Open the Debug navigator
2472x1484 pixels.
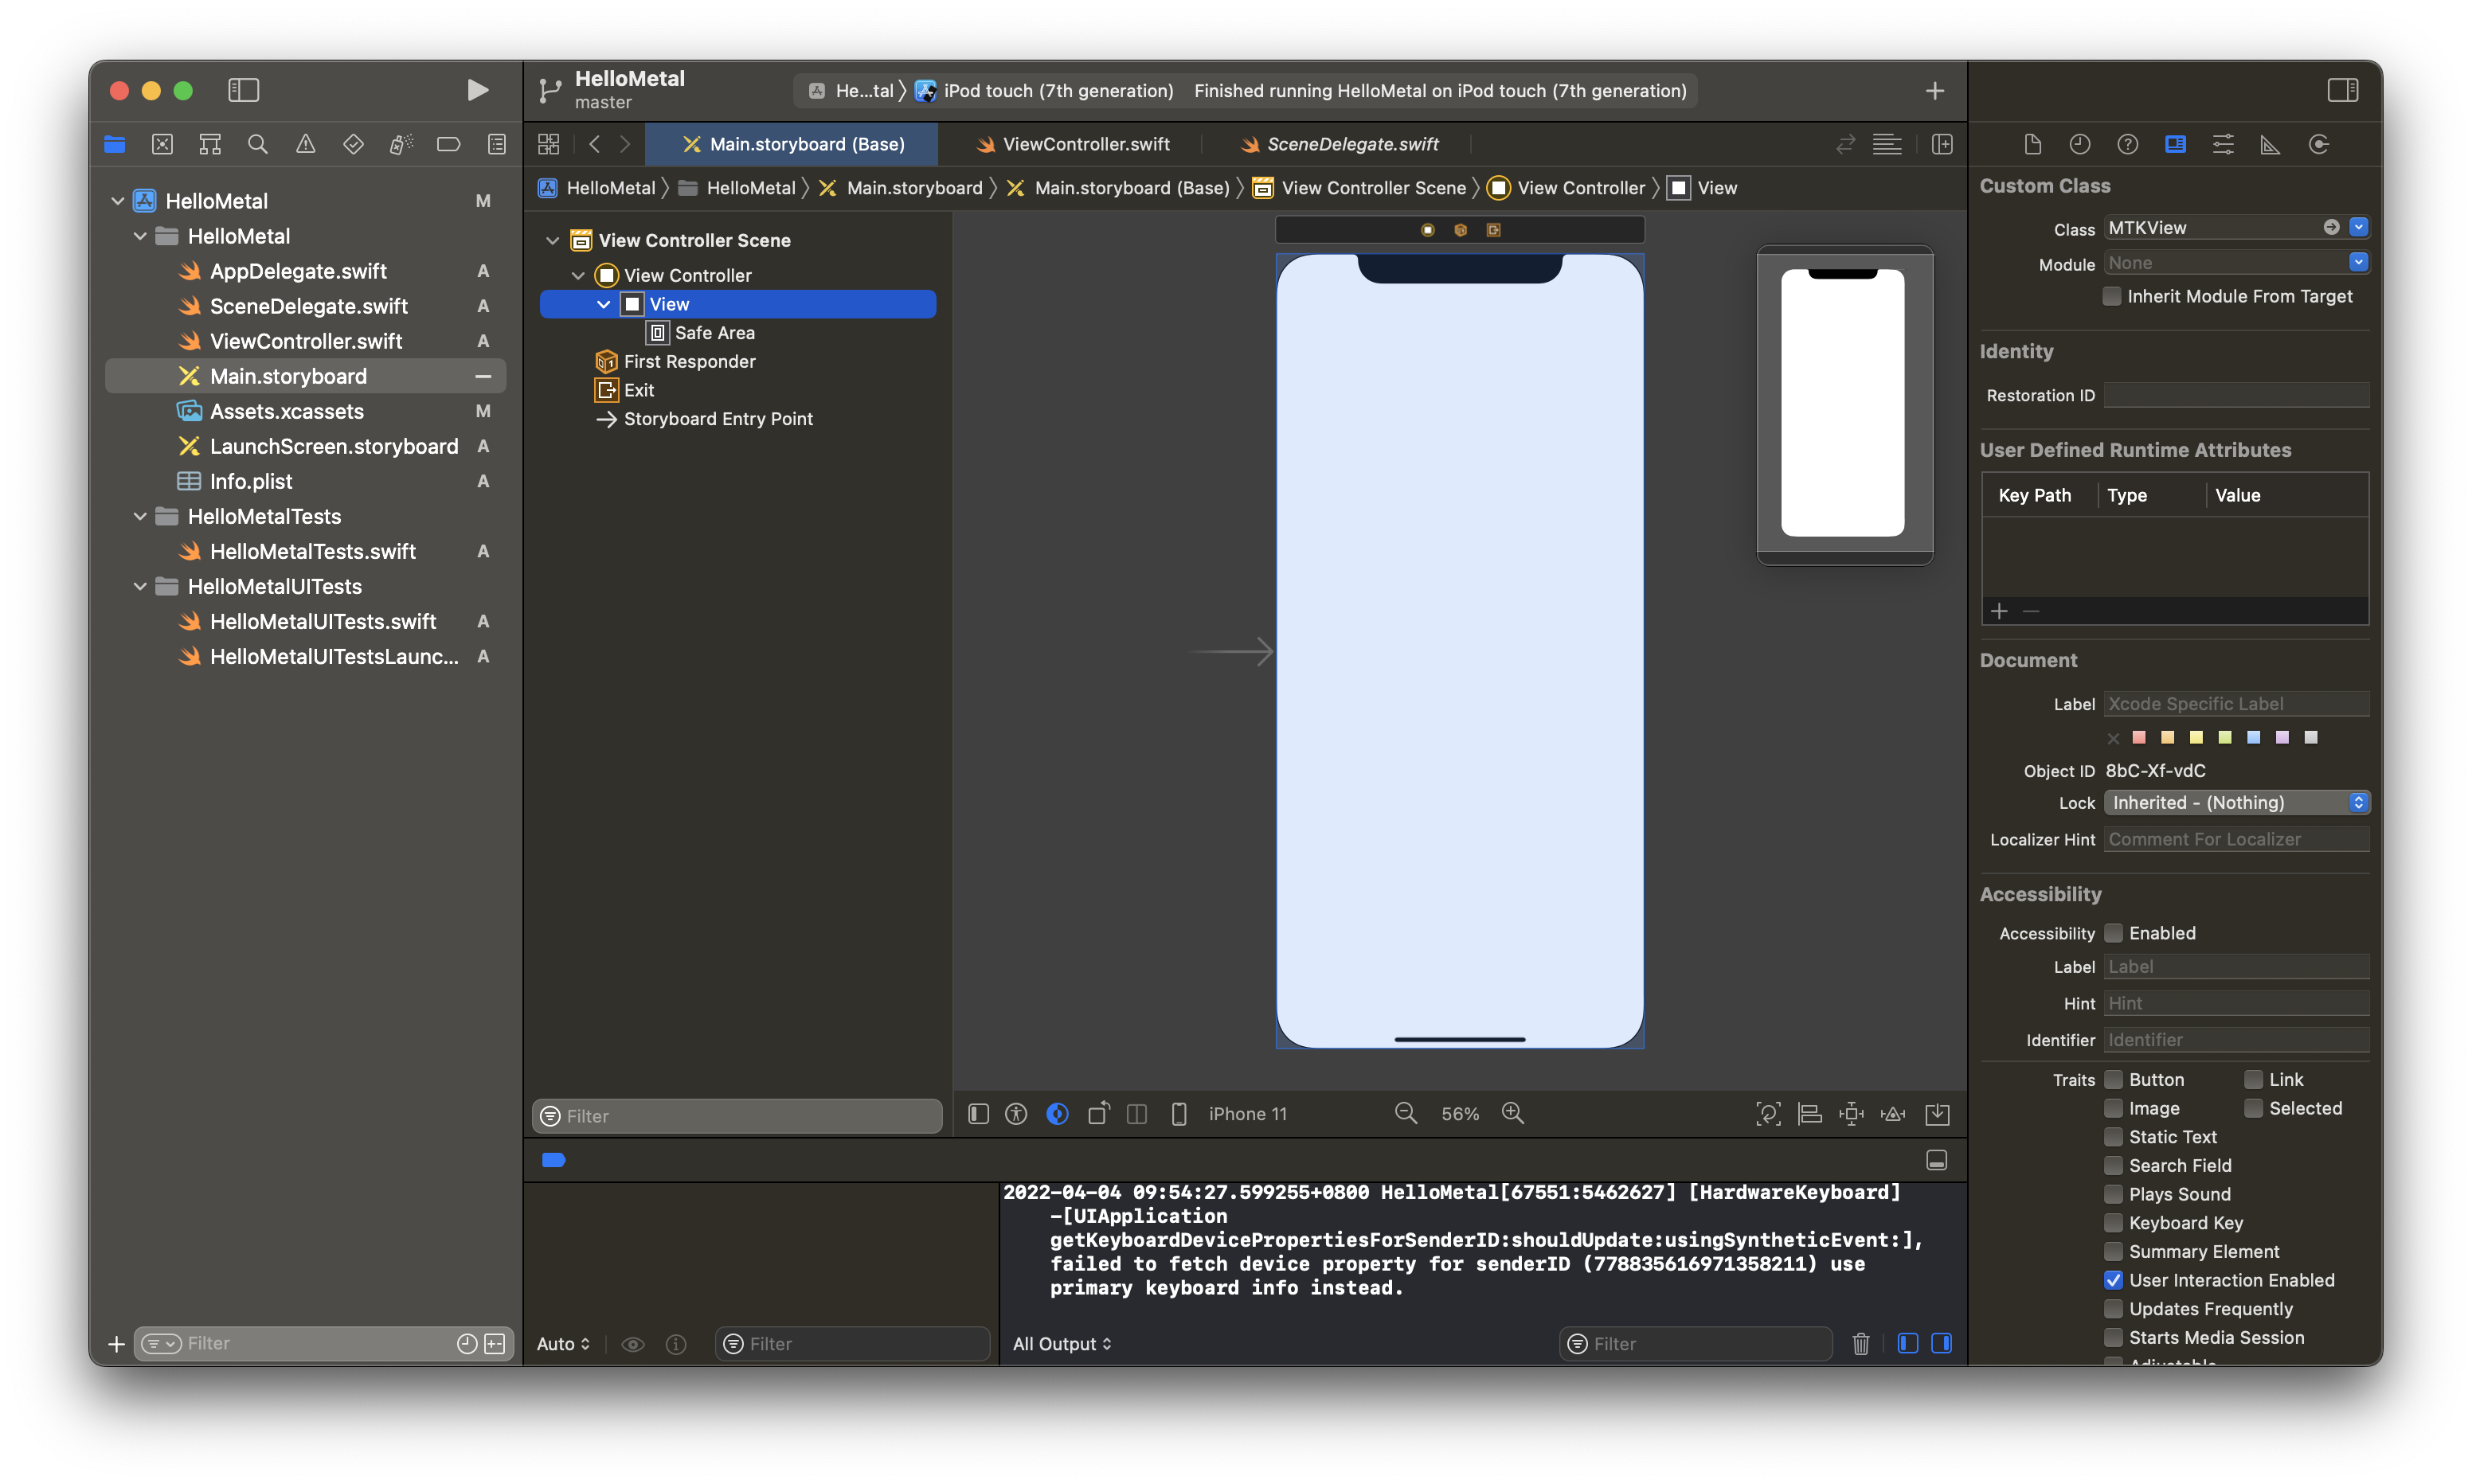(401, 145)
